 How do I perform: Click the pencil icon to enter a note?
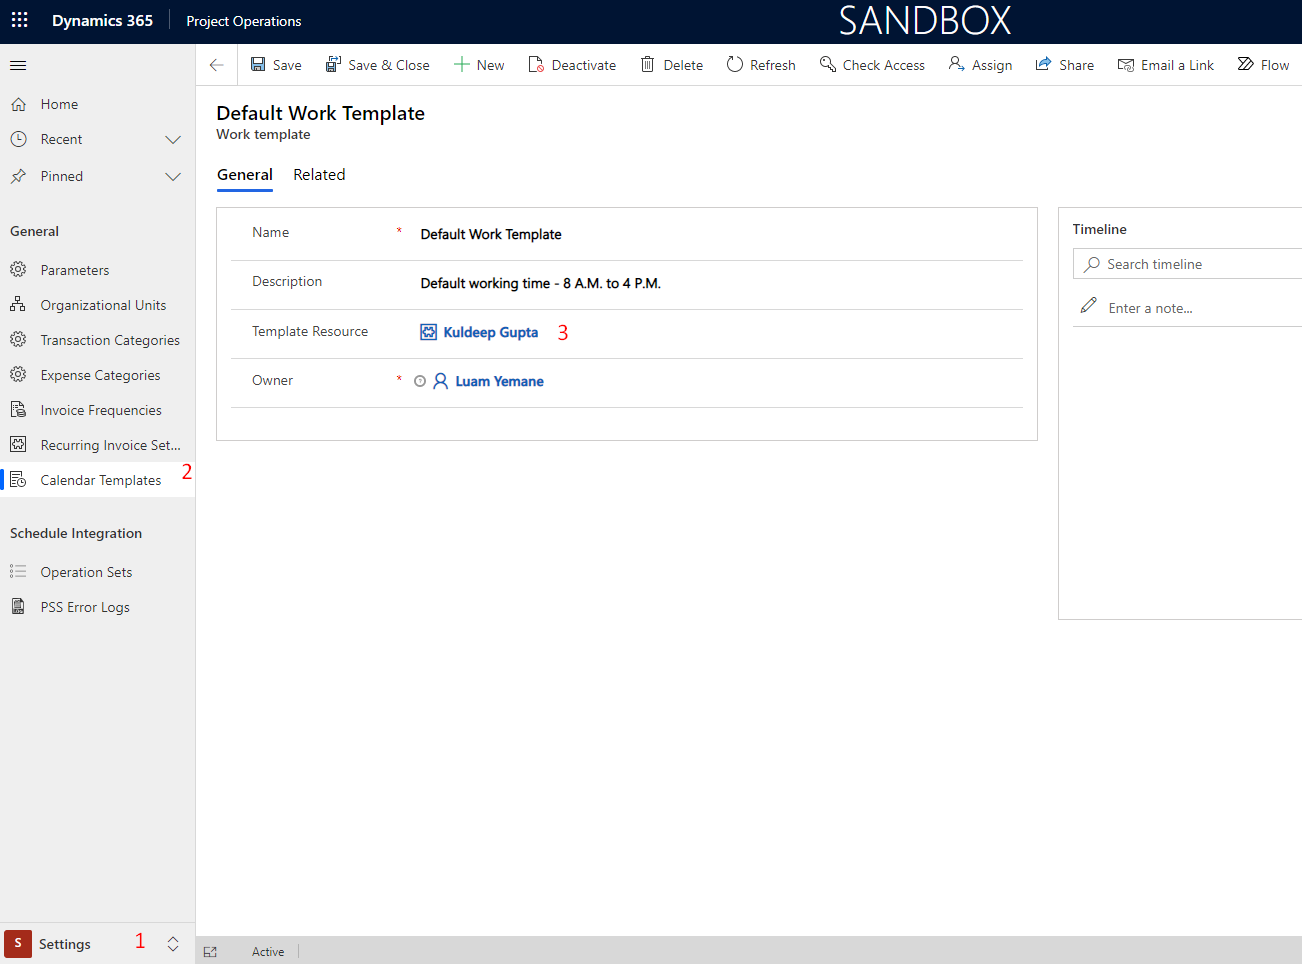[1089, 306]
